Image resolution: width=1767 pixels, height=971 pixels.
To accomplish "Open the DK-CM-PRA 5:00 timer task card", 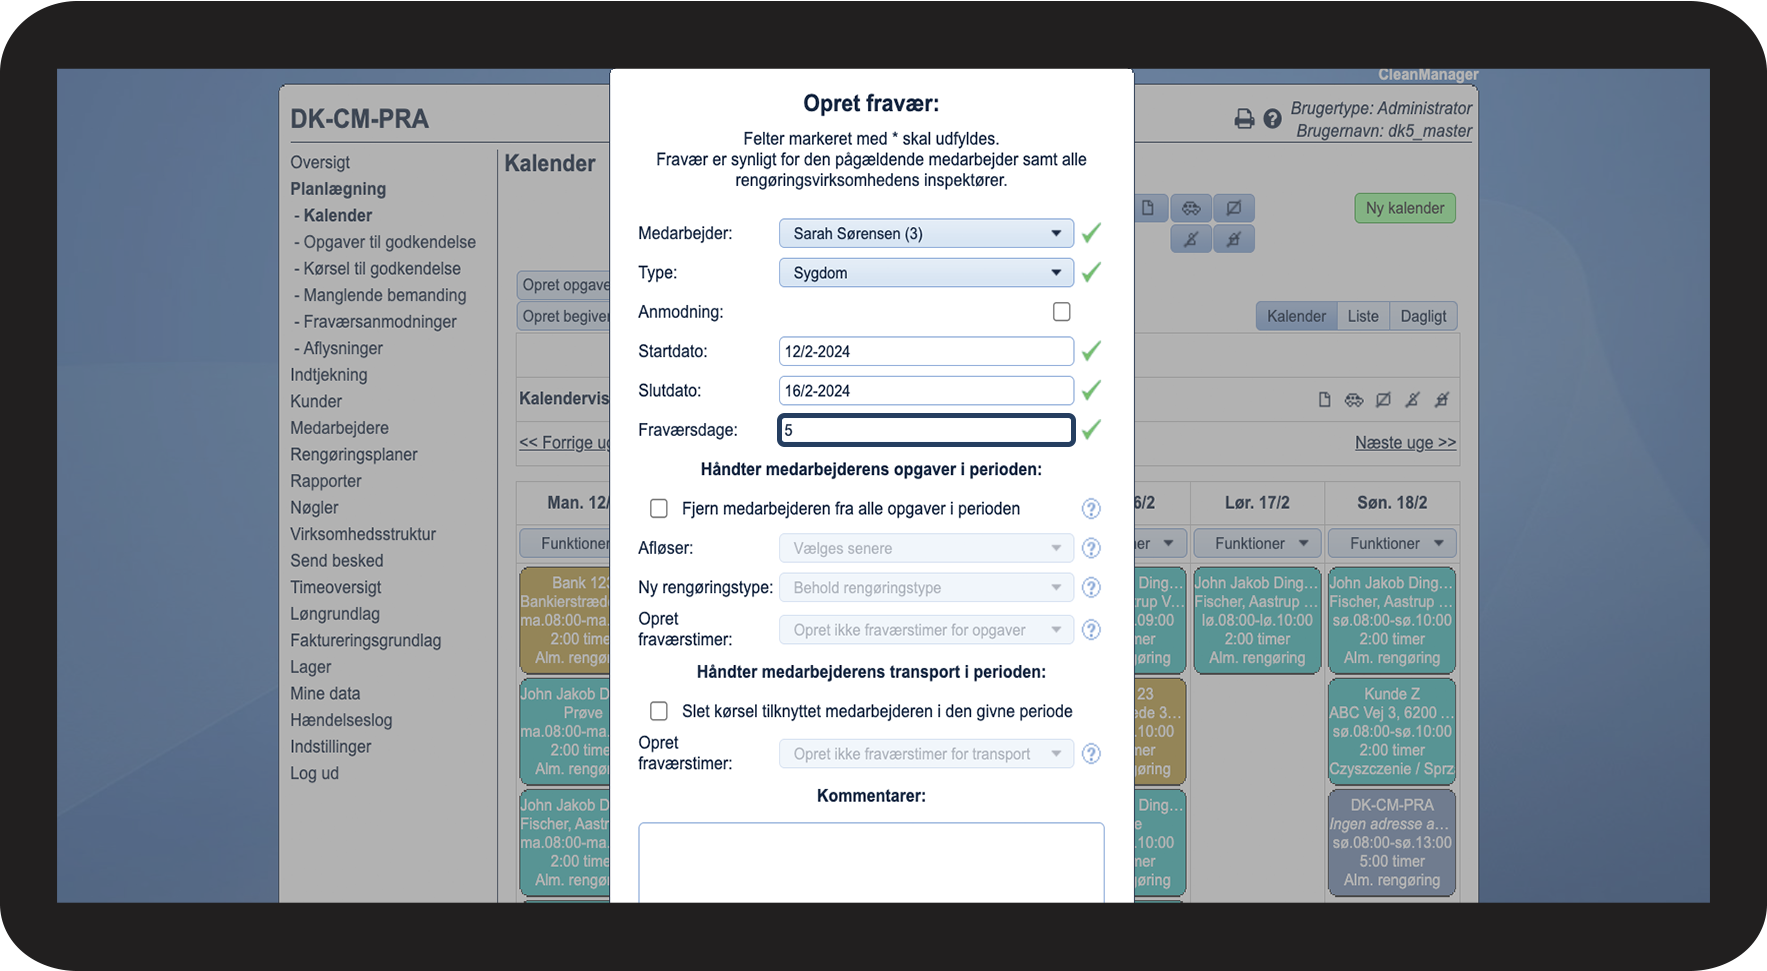I will tap(1392, 842).
